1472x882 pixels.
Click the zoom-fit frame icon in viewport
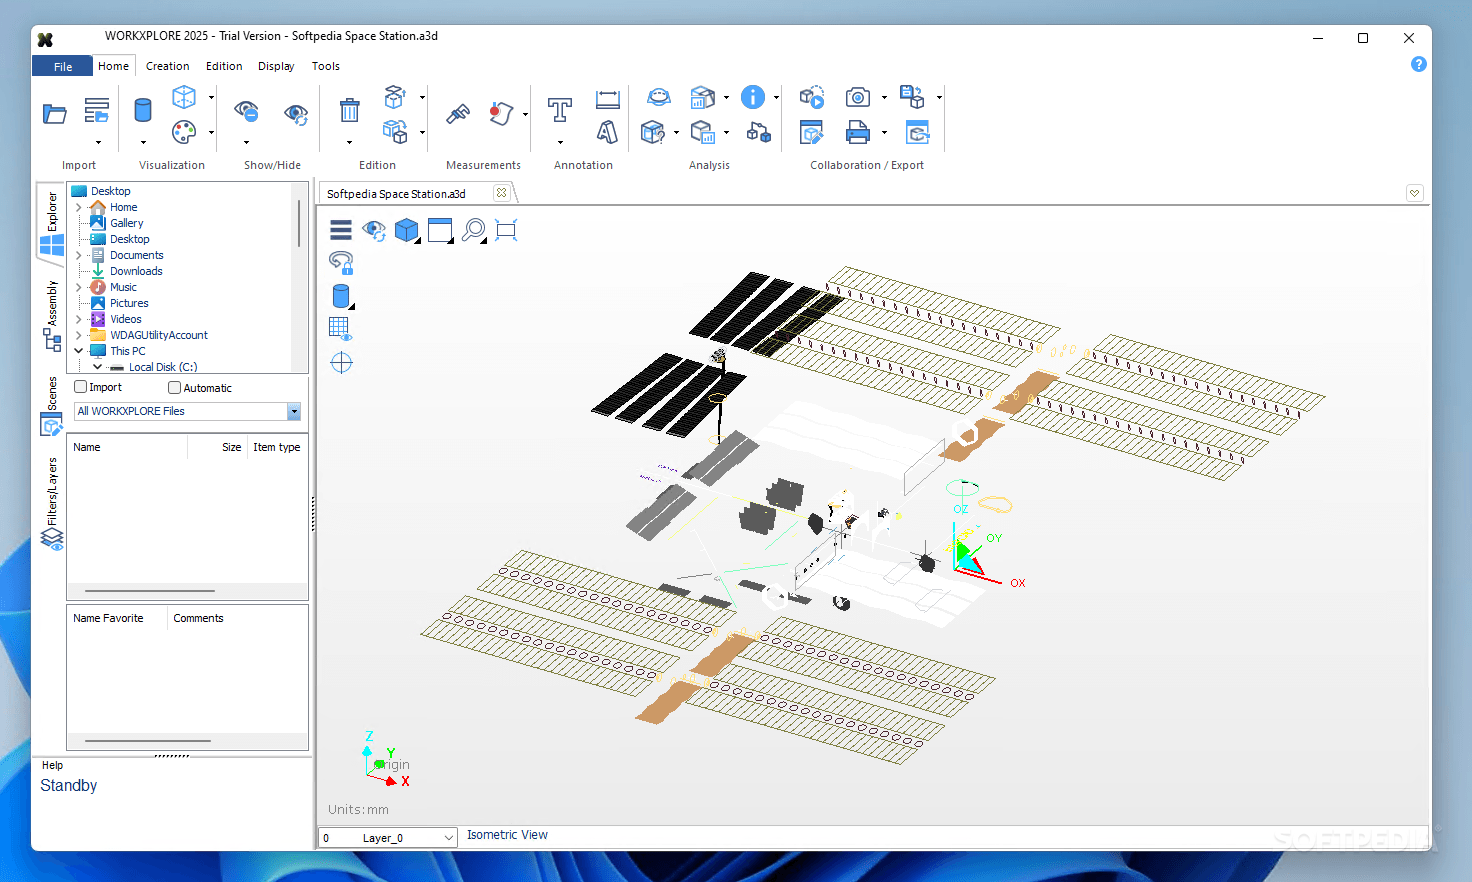click(506, 230)
